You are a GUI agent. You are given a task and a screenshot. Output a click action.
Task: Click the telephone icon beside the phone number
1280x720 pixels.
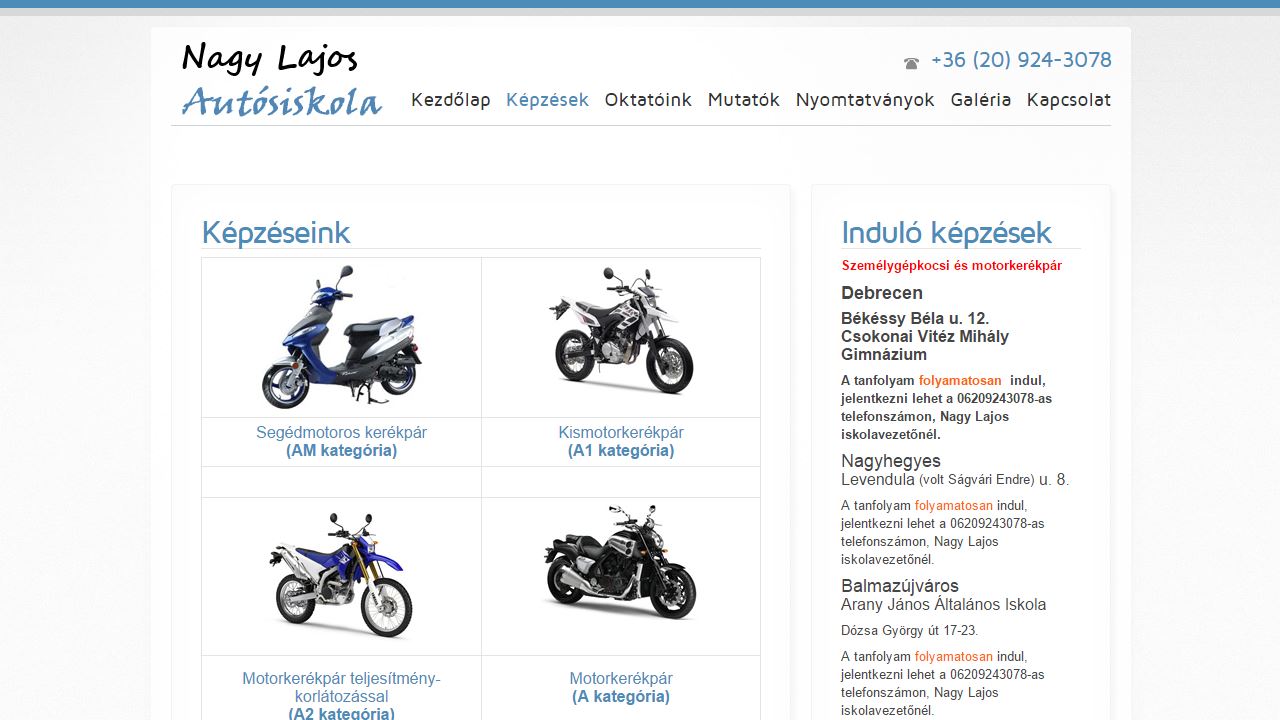pyautogui.click(x=911, y=63)
